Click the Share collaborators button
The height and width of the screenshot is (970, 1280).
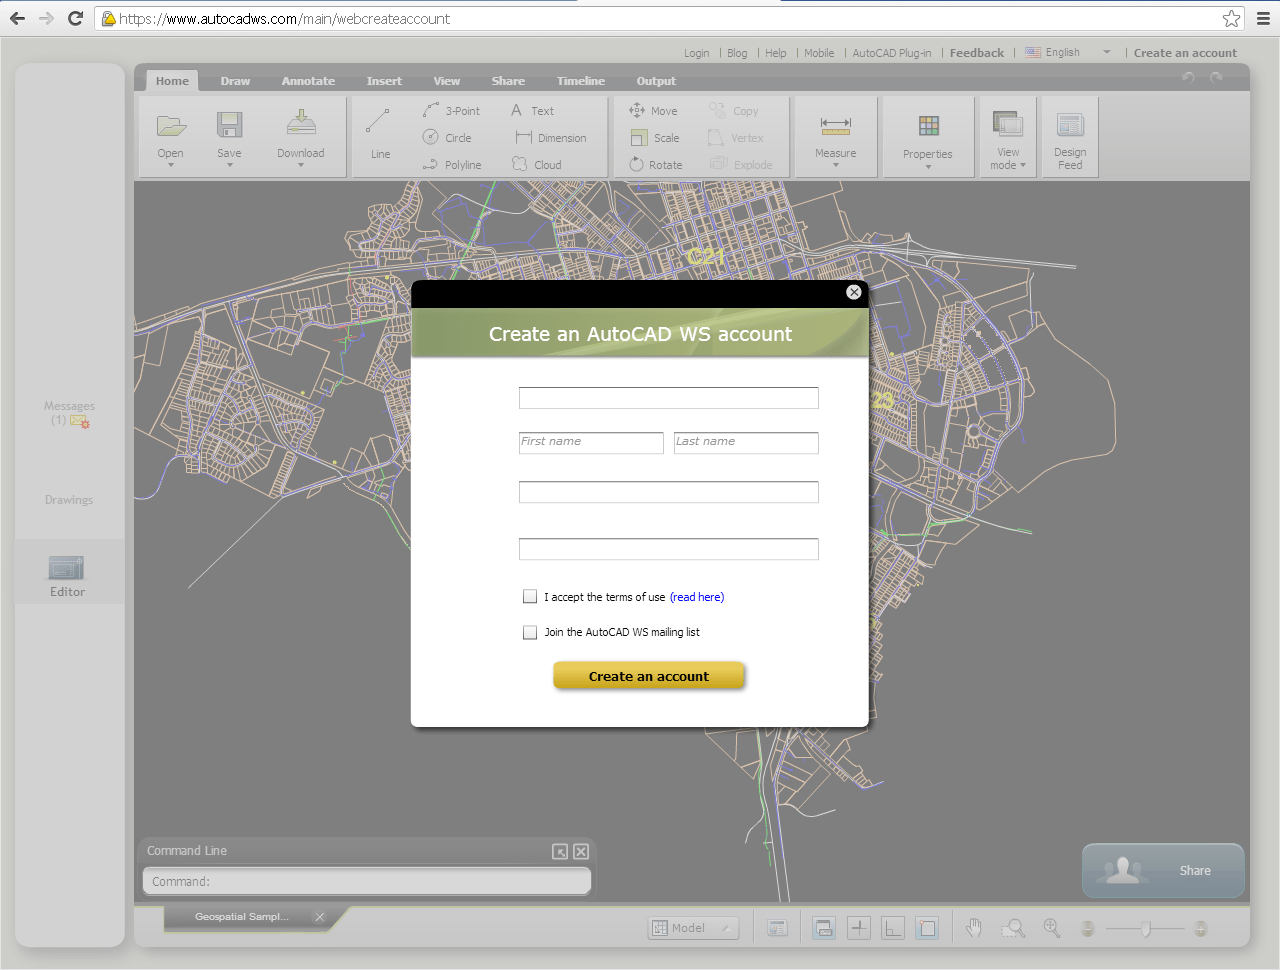coord(1163,870)
